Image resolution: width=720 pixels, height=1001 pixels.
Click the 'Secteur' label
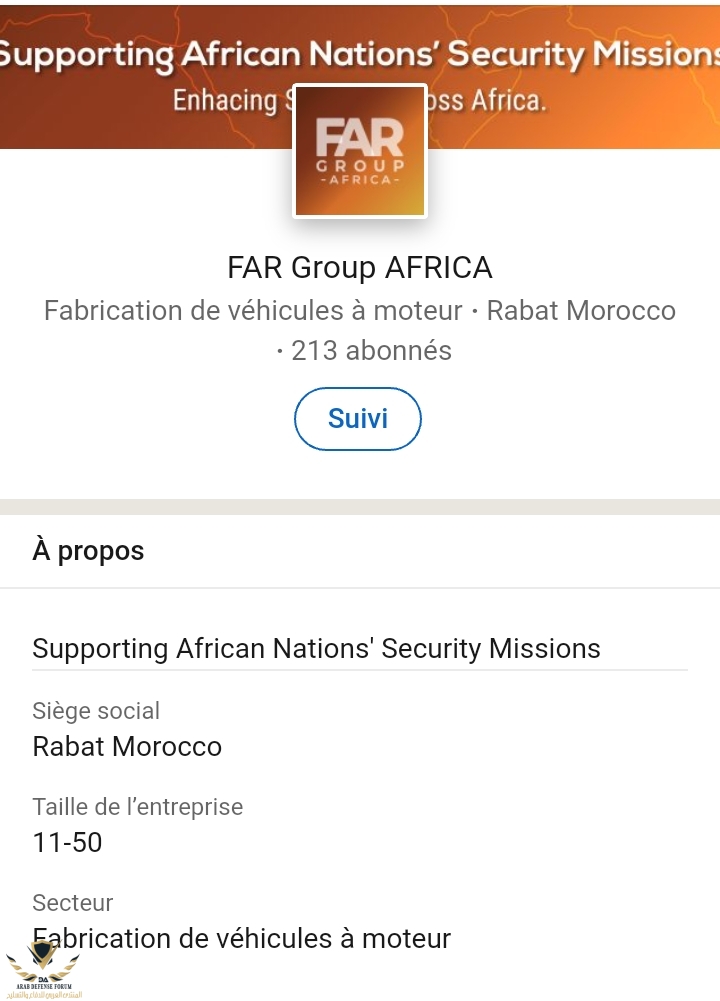pyautogui.click(x=73, y=903)
